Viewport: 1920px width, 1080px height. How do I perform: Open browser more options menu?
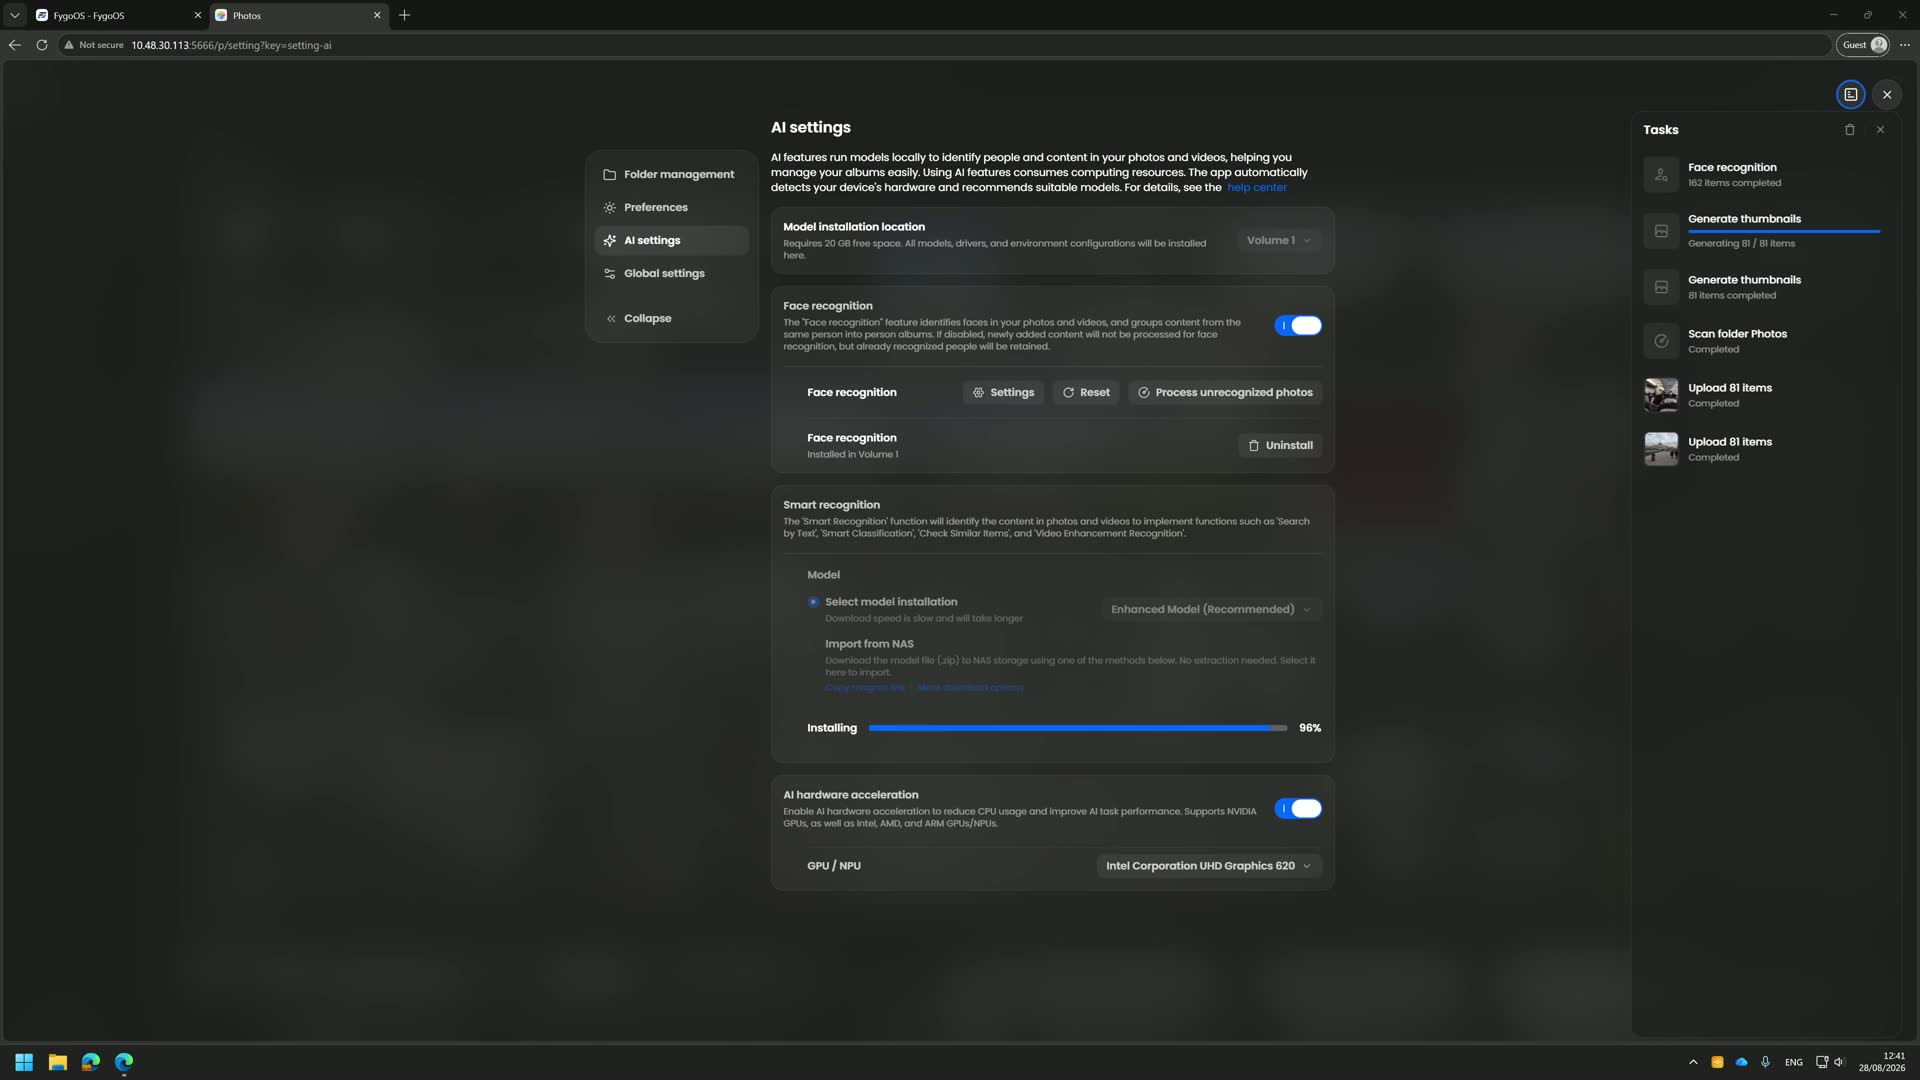(1905, 45)
